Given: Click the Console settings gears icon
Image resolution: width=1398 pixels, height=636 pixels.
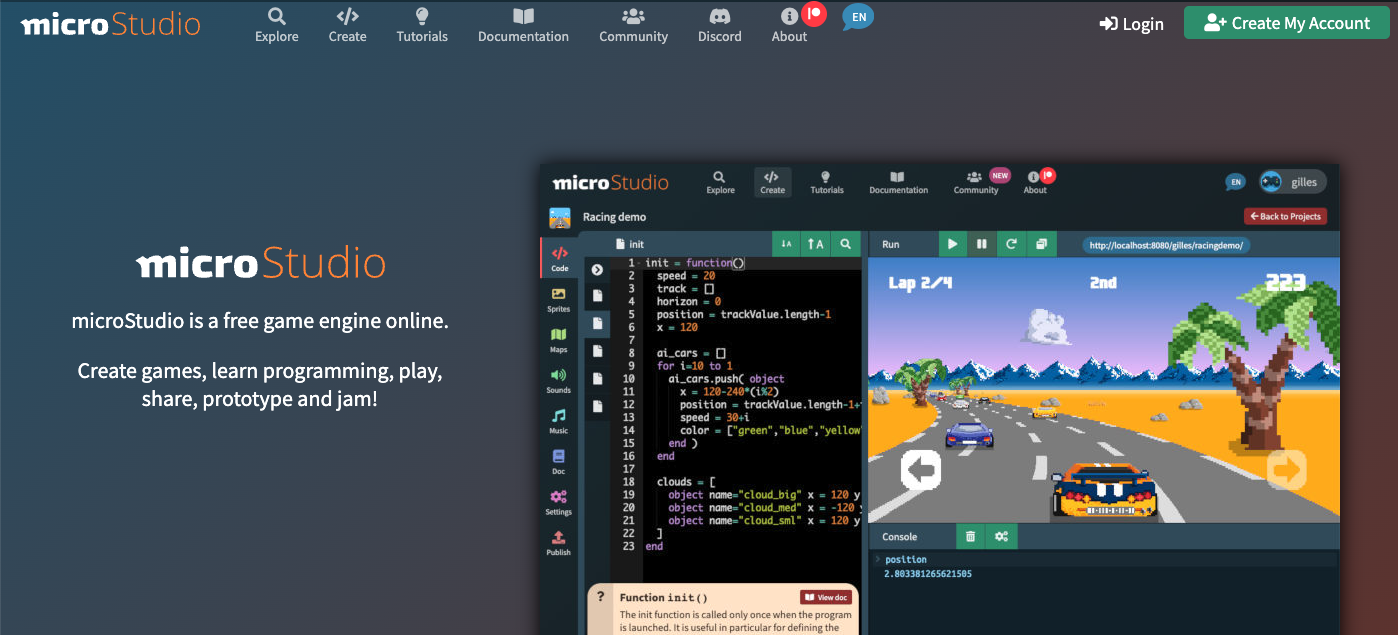Looking at the screenshot, I should 1000,537.
